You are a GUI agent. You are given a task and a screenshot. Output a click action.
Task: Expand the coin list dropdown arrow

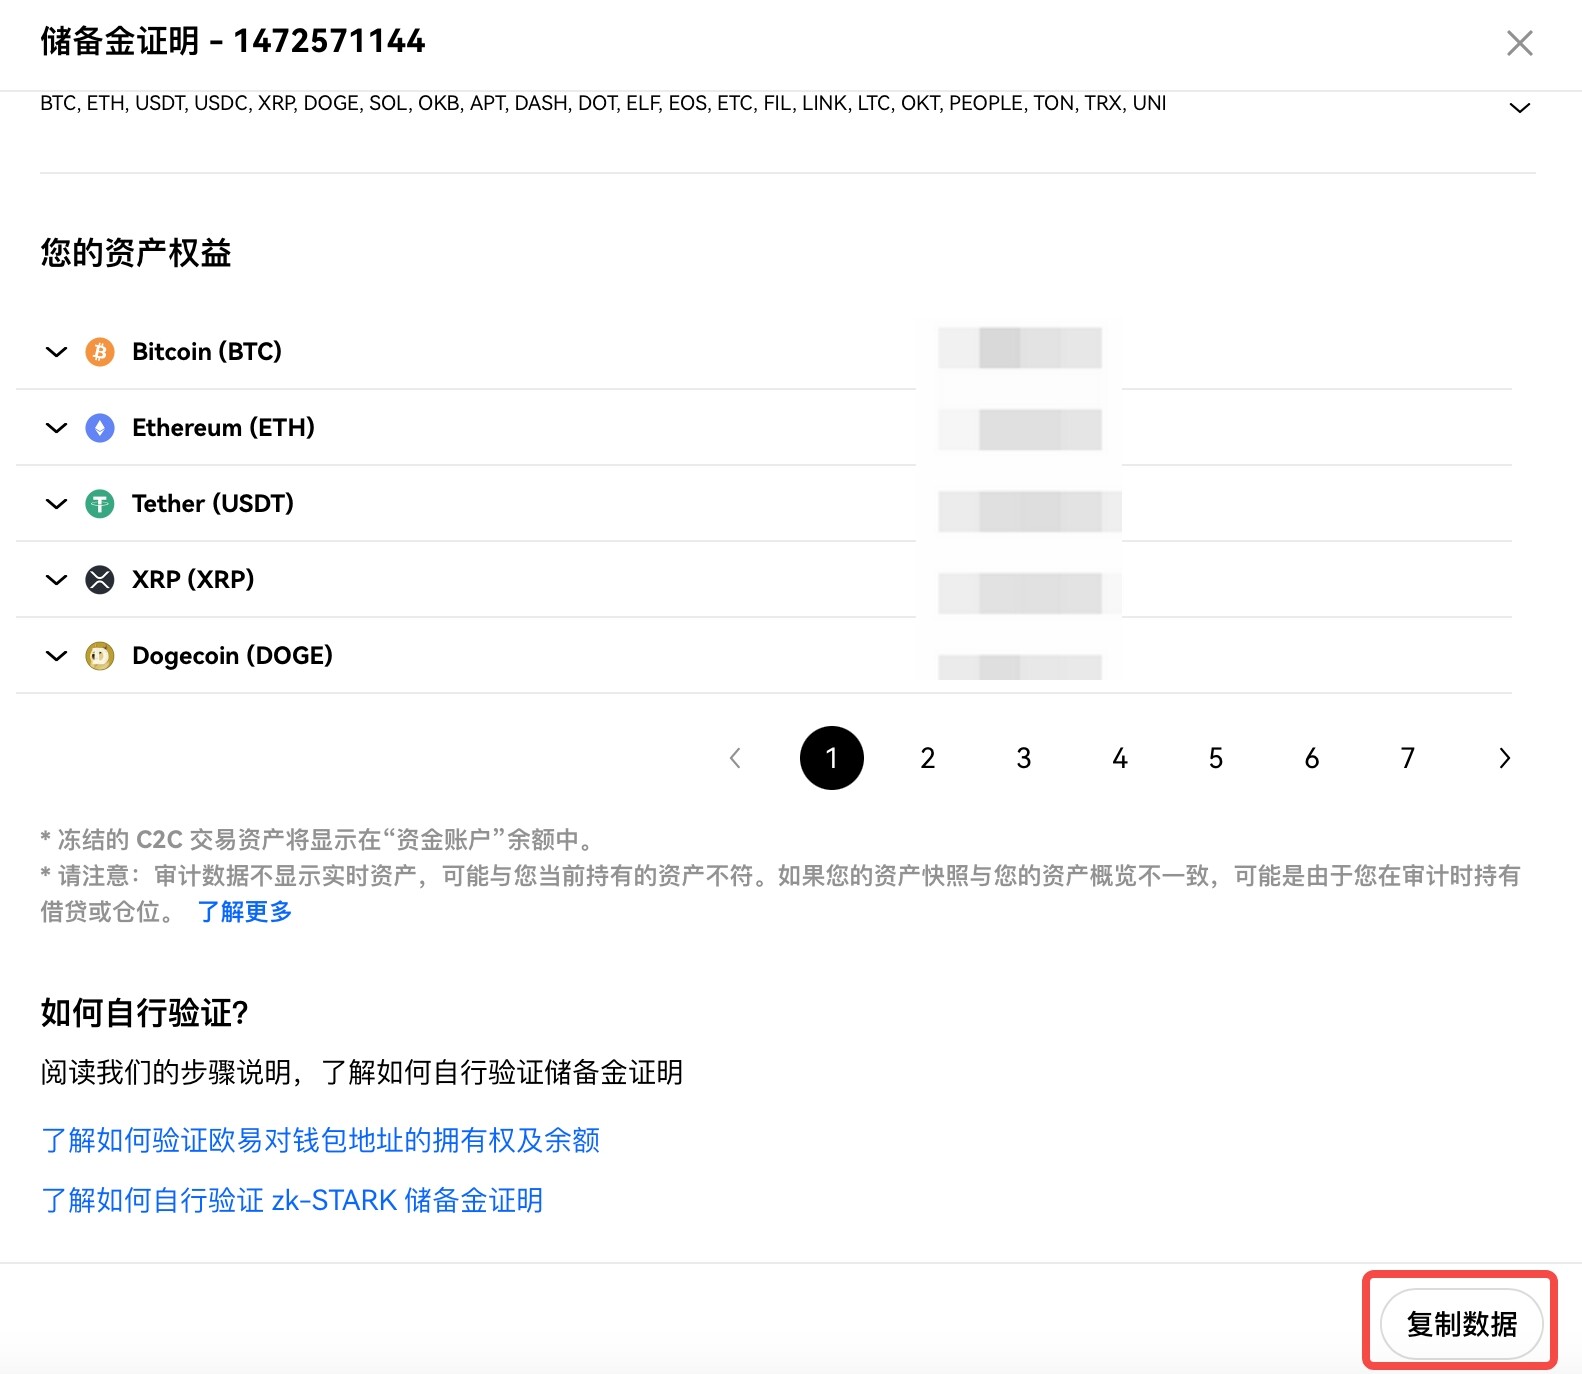click(x=1519, y=108)
